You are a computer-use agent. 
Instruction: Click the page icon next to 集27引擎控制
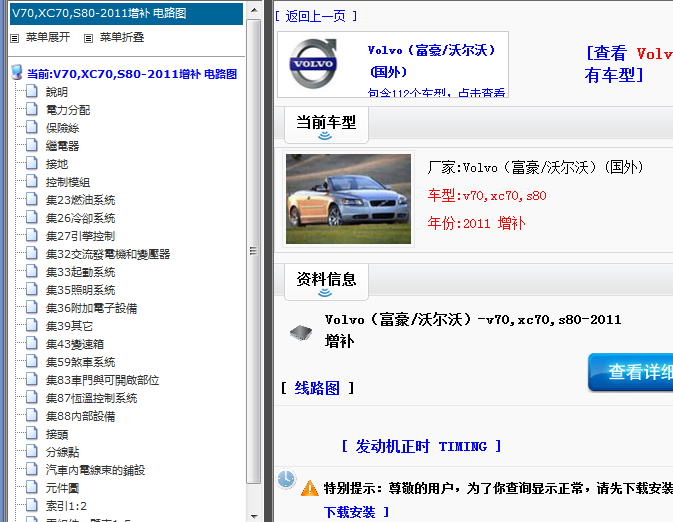(x=32, y=236)
